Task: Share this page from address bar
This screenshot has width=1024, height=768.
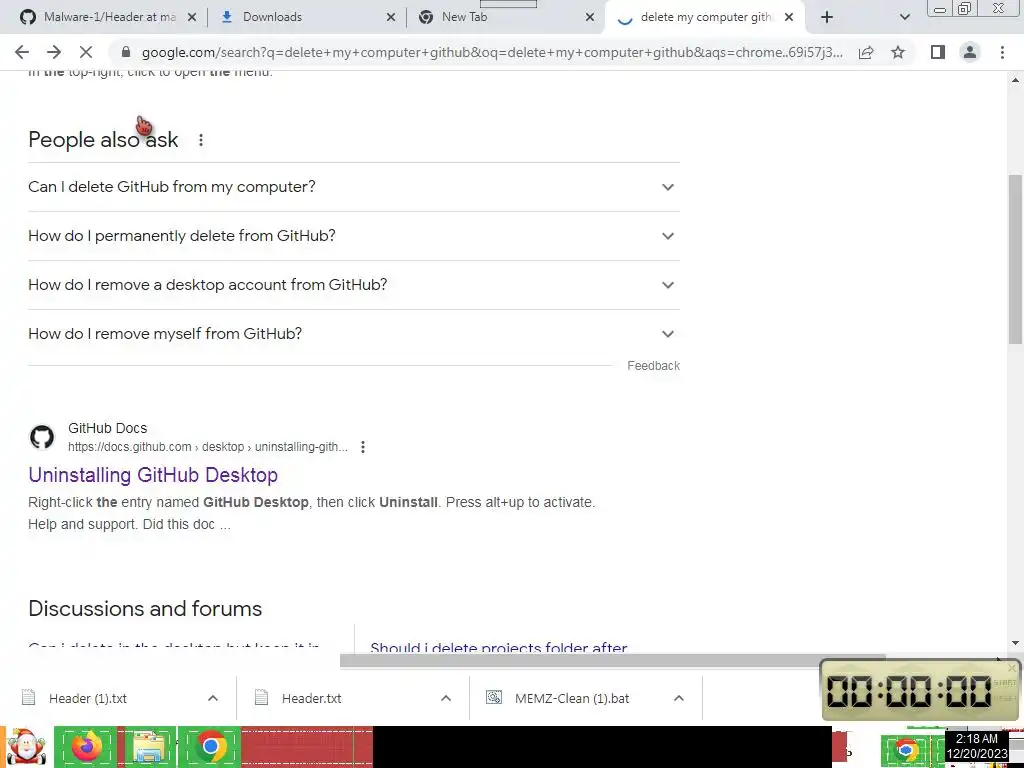Action: pyautogui.click(x=866, y=52)
